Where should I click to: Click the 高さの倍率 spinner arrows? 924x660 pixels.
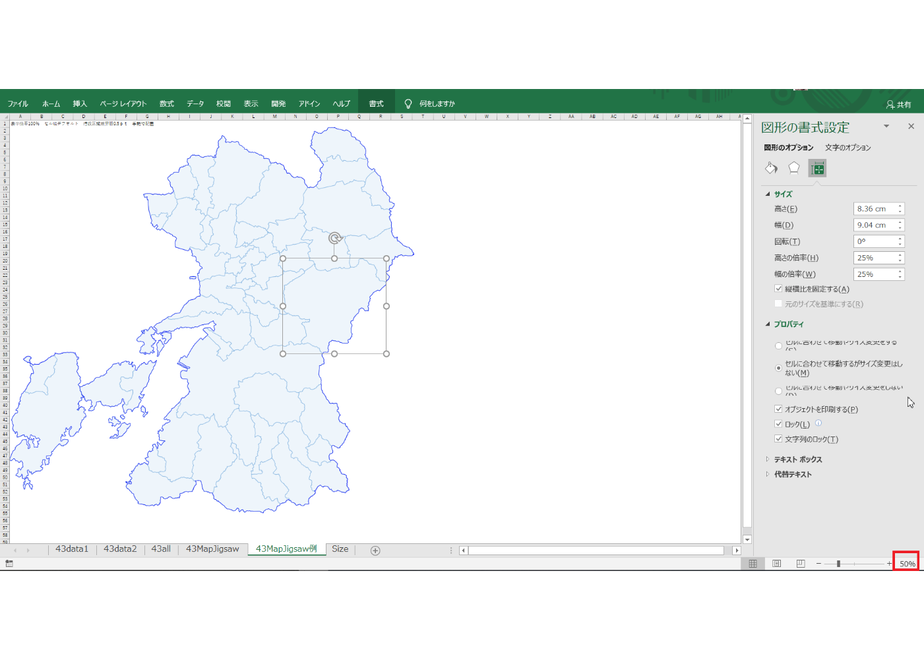pos(900,258)
